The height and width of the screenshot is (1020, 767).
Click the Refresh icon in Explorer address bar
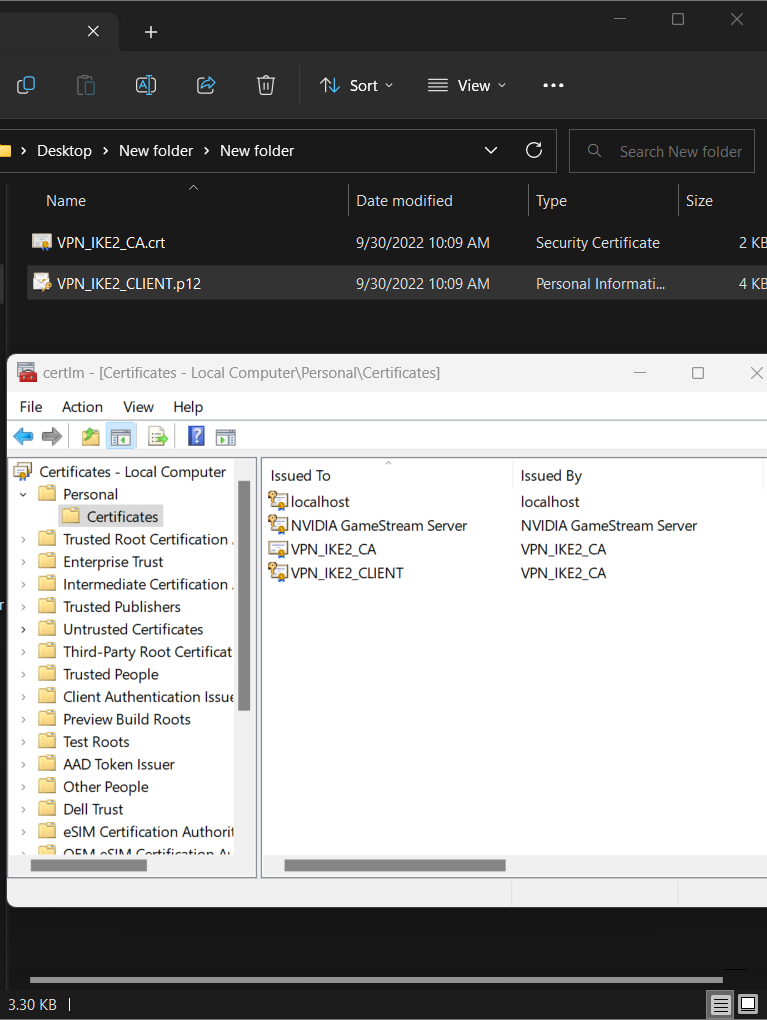533,150
